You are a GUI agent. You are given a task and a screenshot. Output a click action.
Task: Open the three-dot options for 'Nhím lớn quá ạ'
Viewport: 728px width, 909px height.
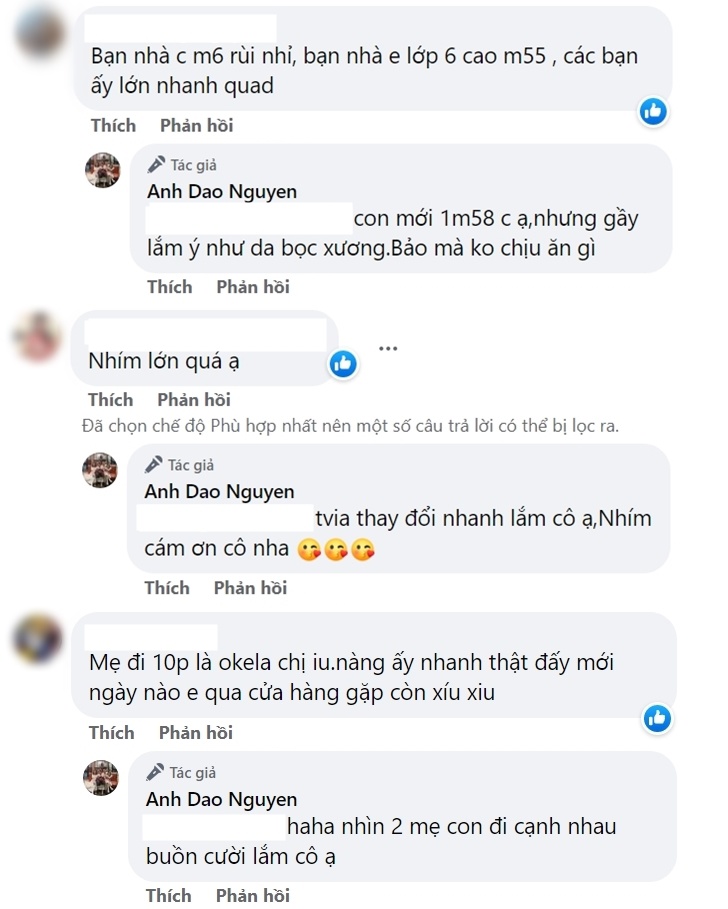[388, 346]
